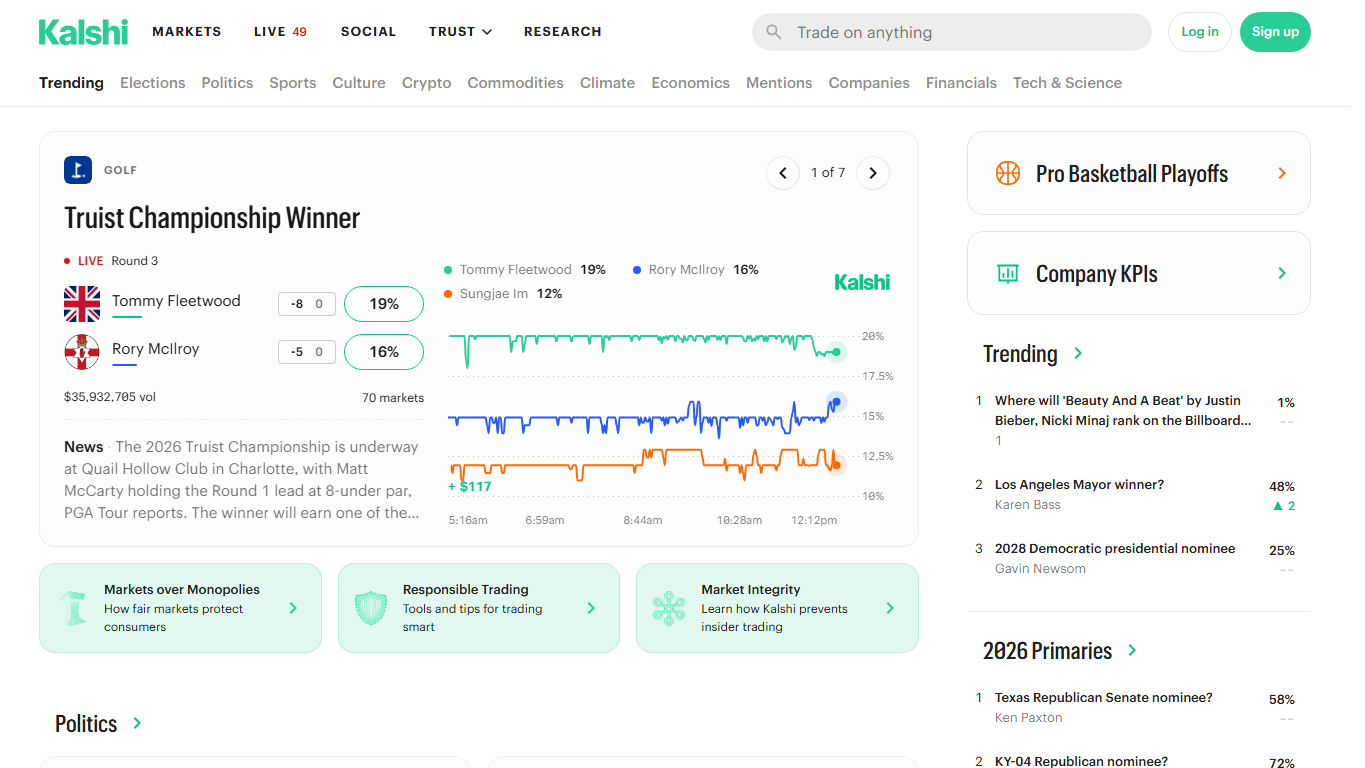Switch to the Economics tab

coord(691,83)
